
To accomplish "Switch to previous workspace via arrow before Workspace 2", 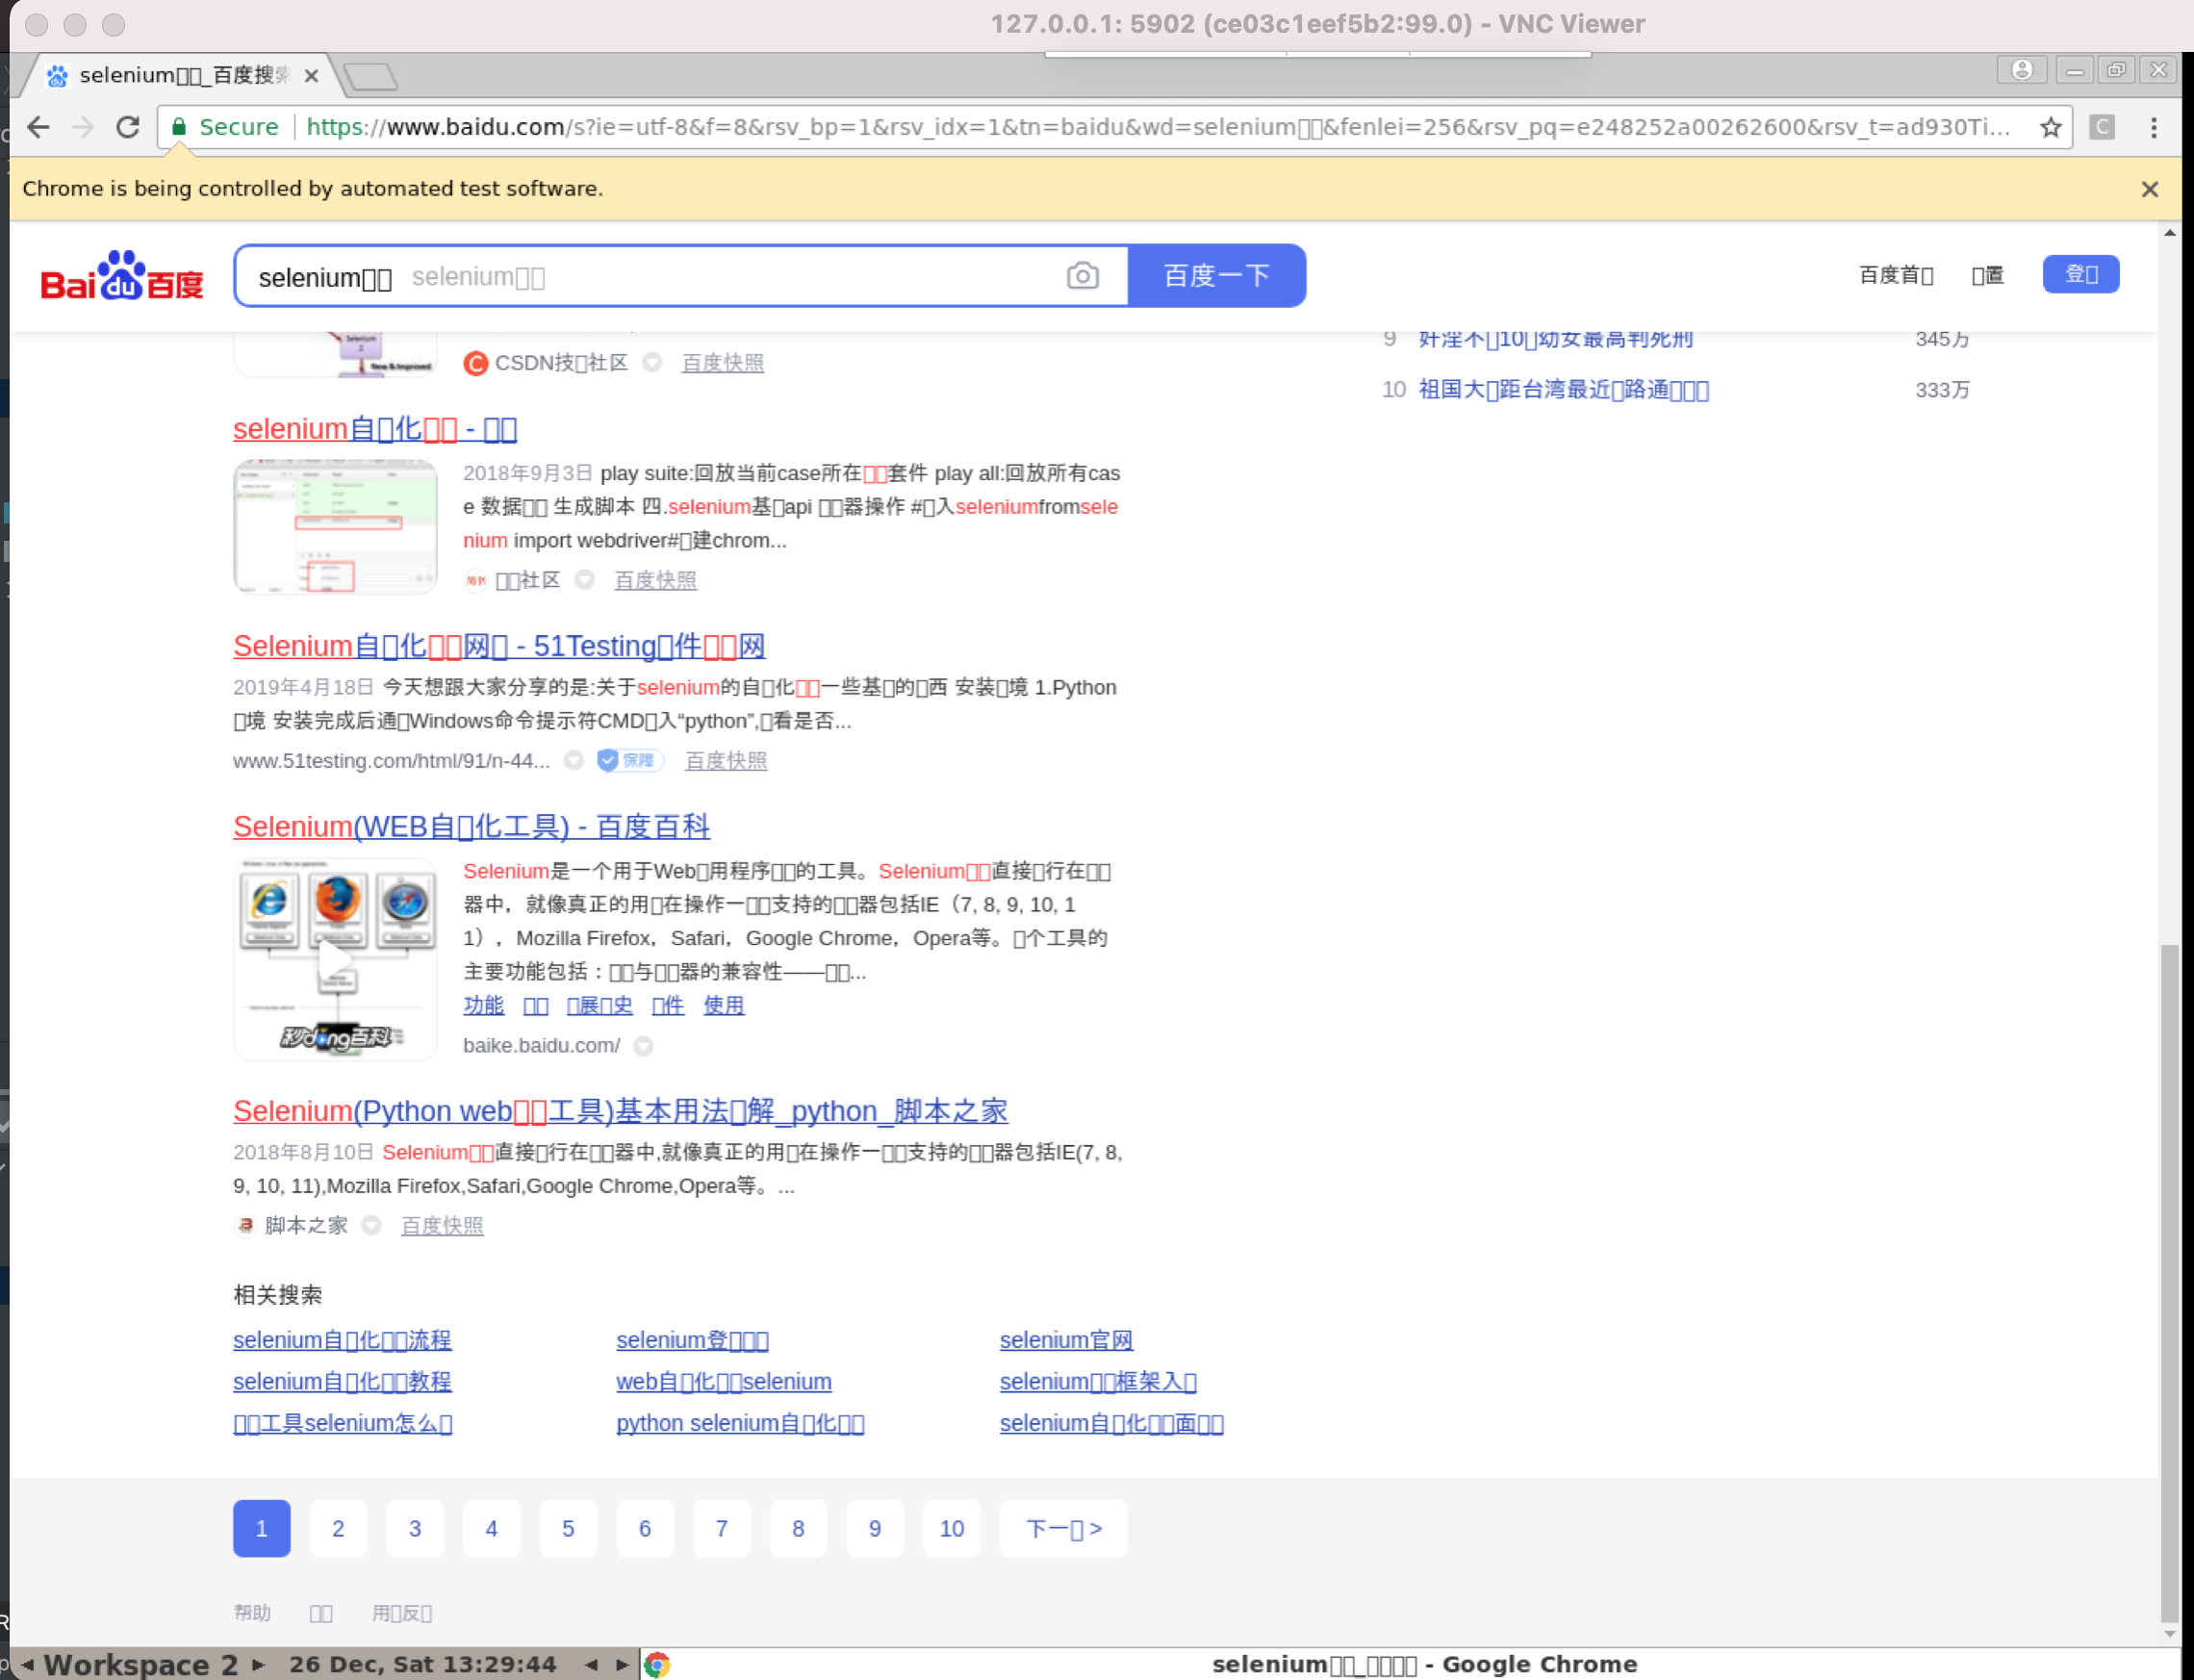I will click(x=28, y=1665).
